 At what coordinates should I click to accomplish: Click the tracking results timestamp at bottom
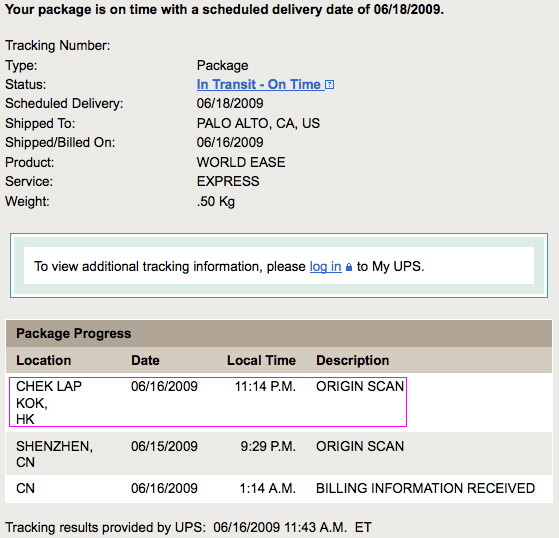coord(292,527)
